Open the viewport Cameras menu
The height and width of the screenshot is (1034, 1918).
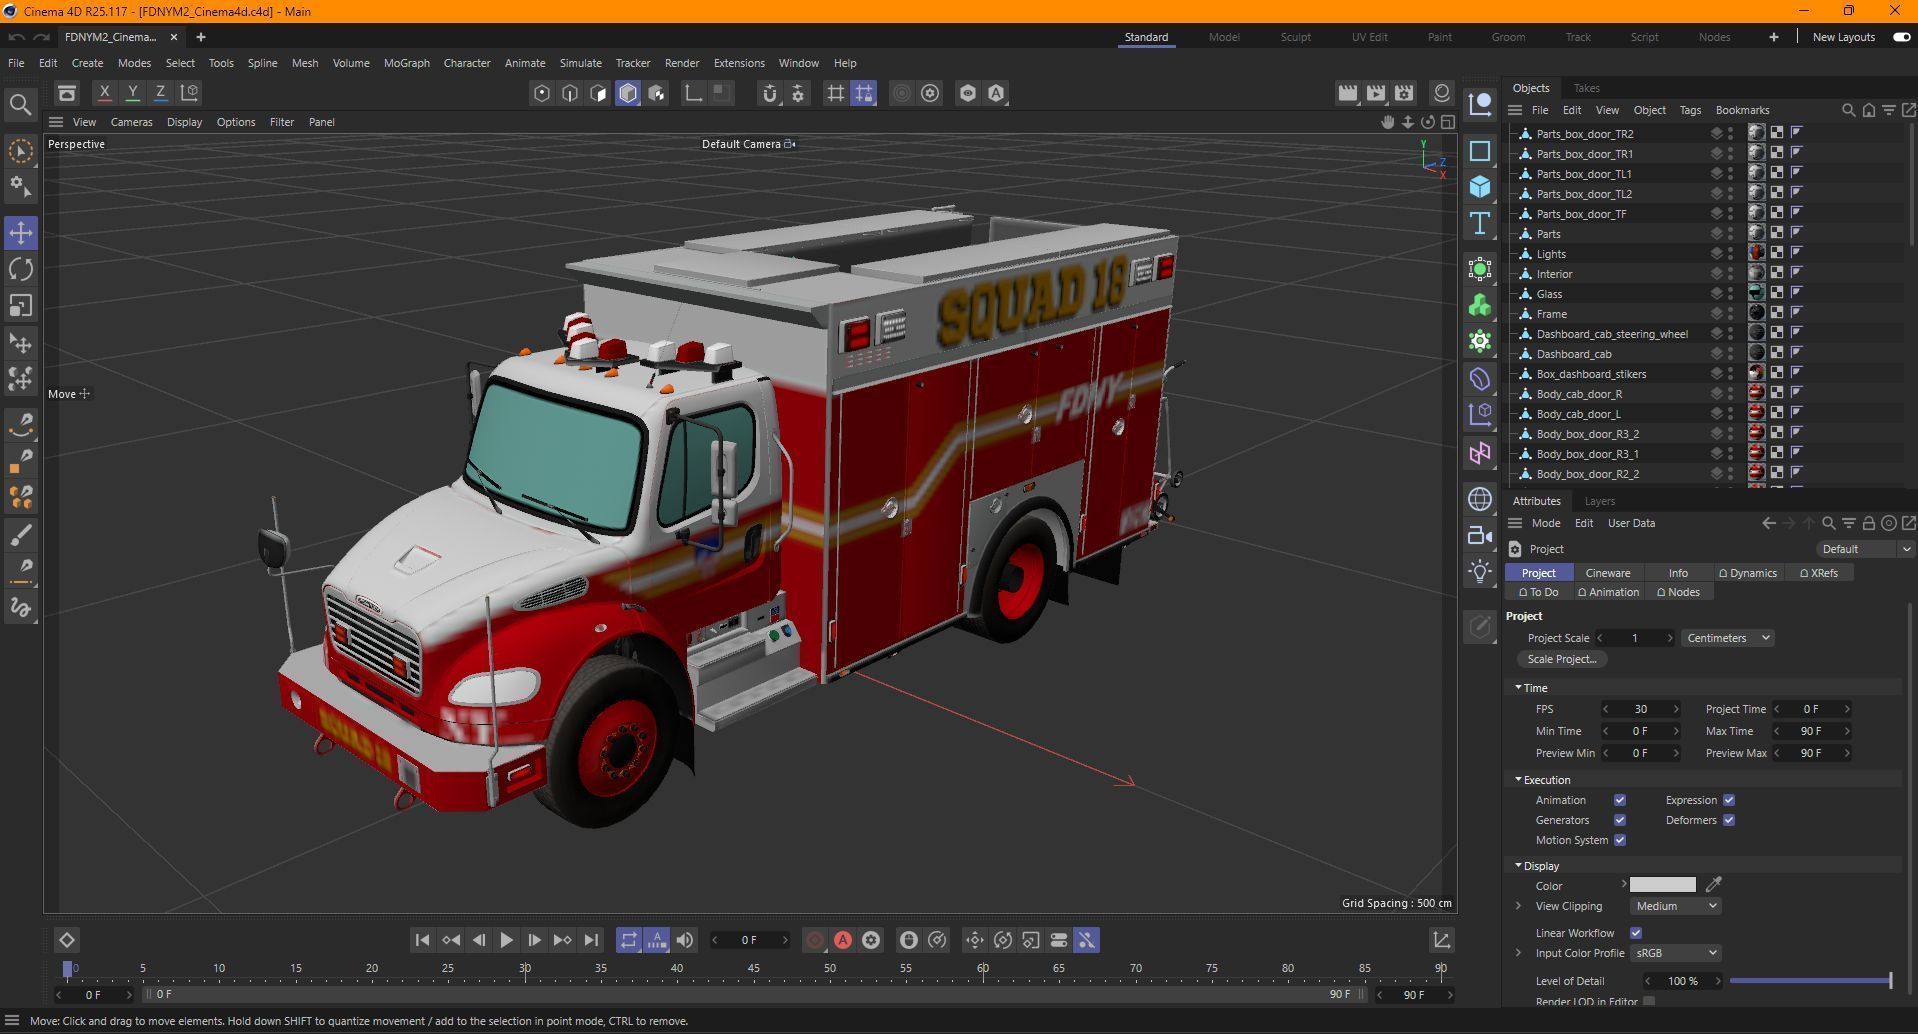pos(131,122)
